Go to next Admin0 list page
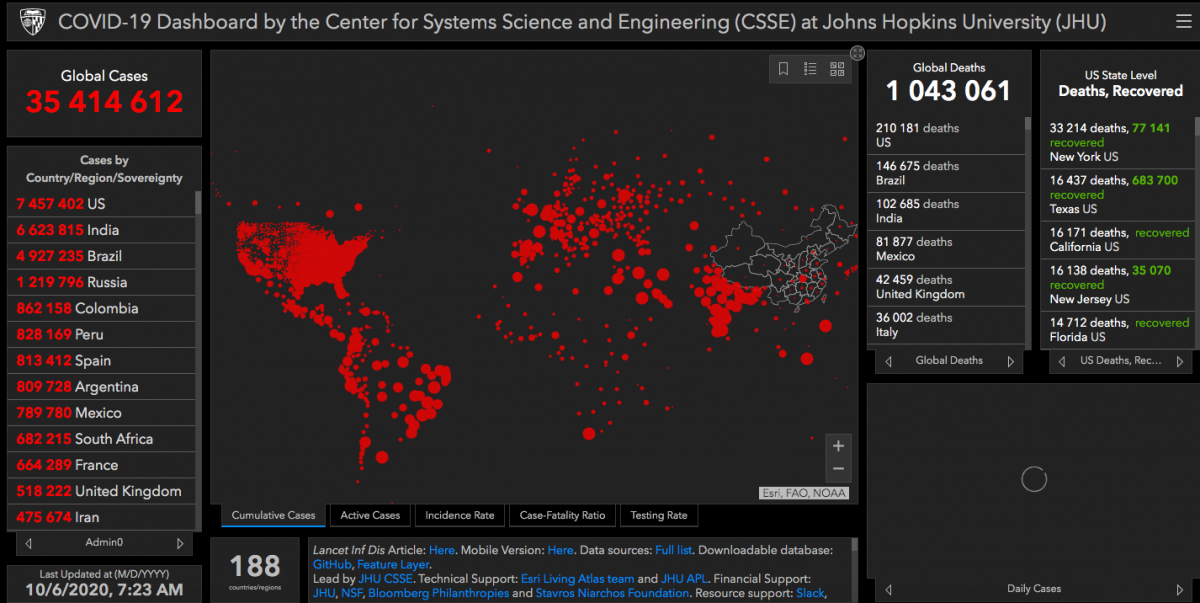1200x603 pixels. point(180,543)
